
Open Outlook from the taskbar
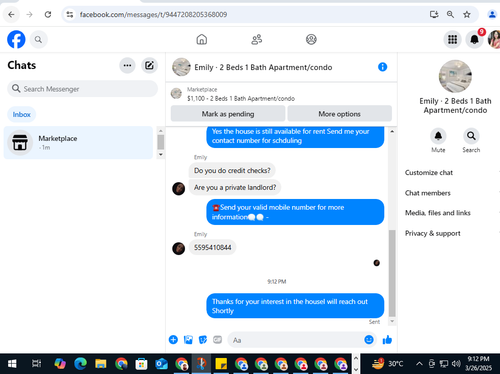(x=161, y=364)
